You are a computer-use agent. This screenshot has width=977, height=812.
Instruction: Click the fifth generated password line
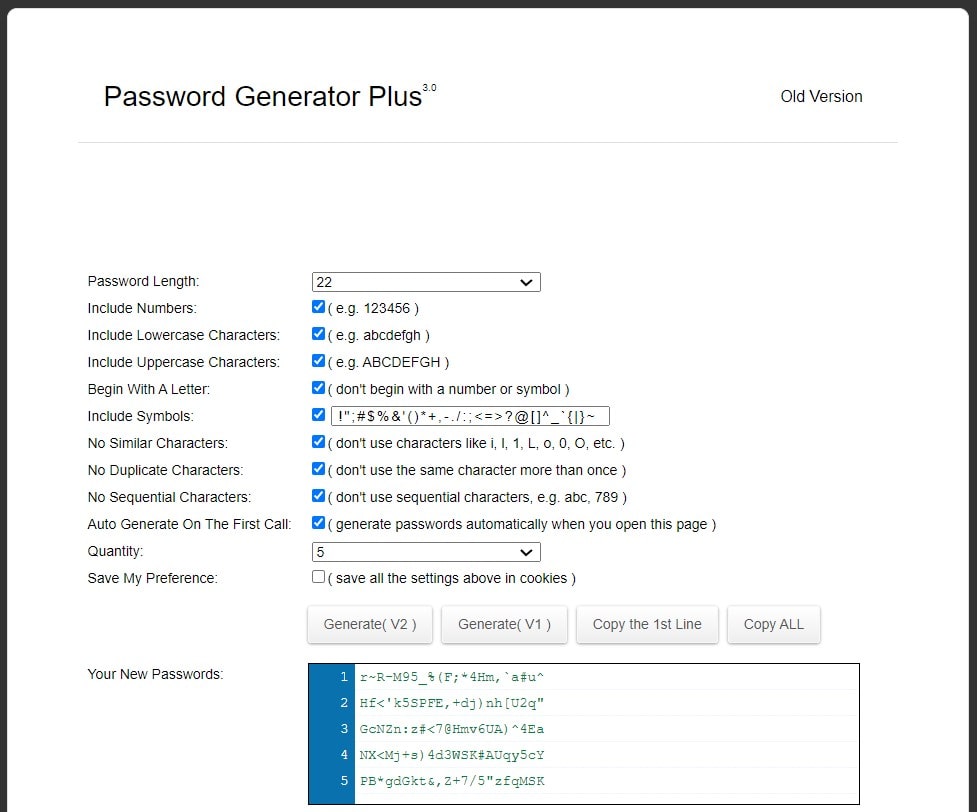452,781
